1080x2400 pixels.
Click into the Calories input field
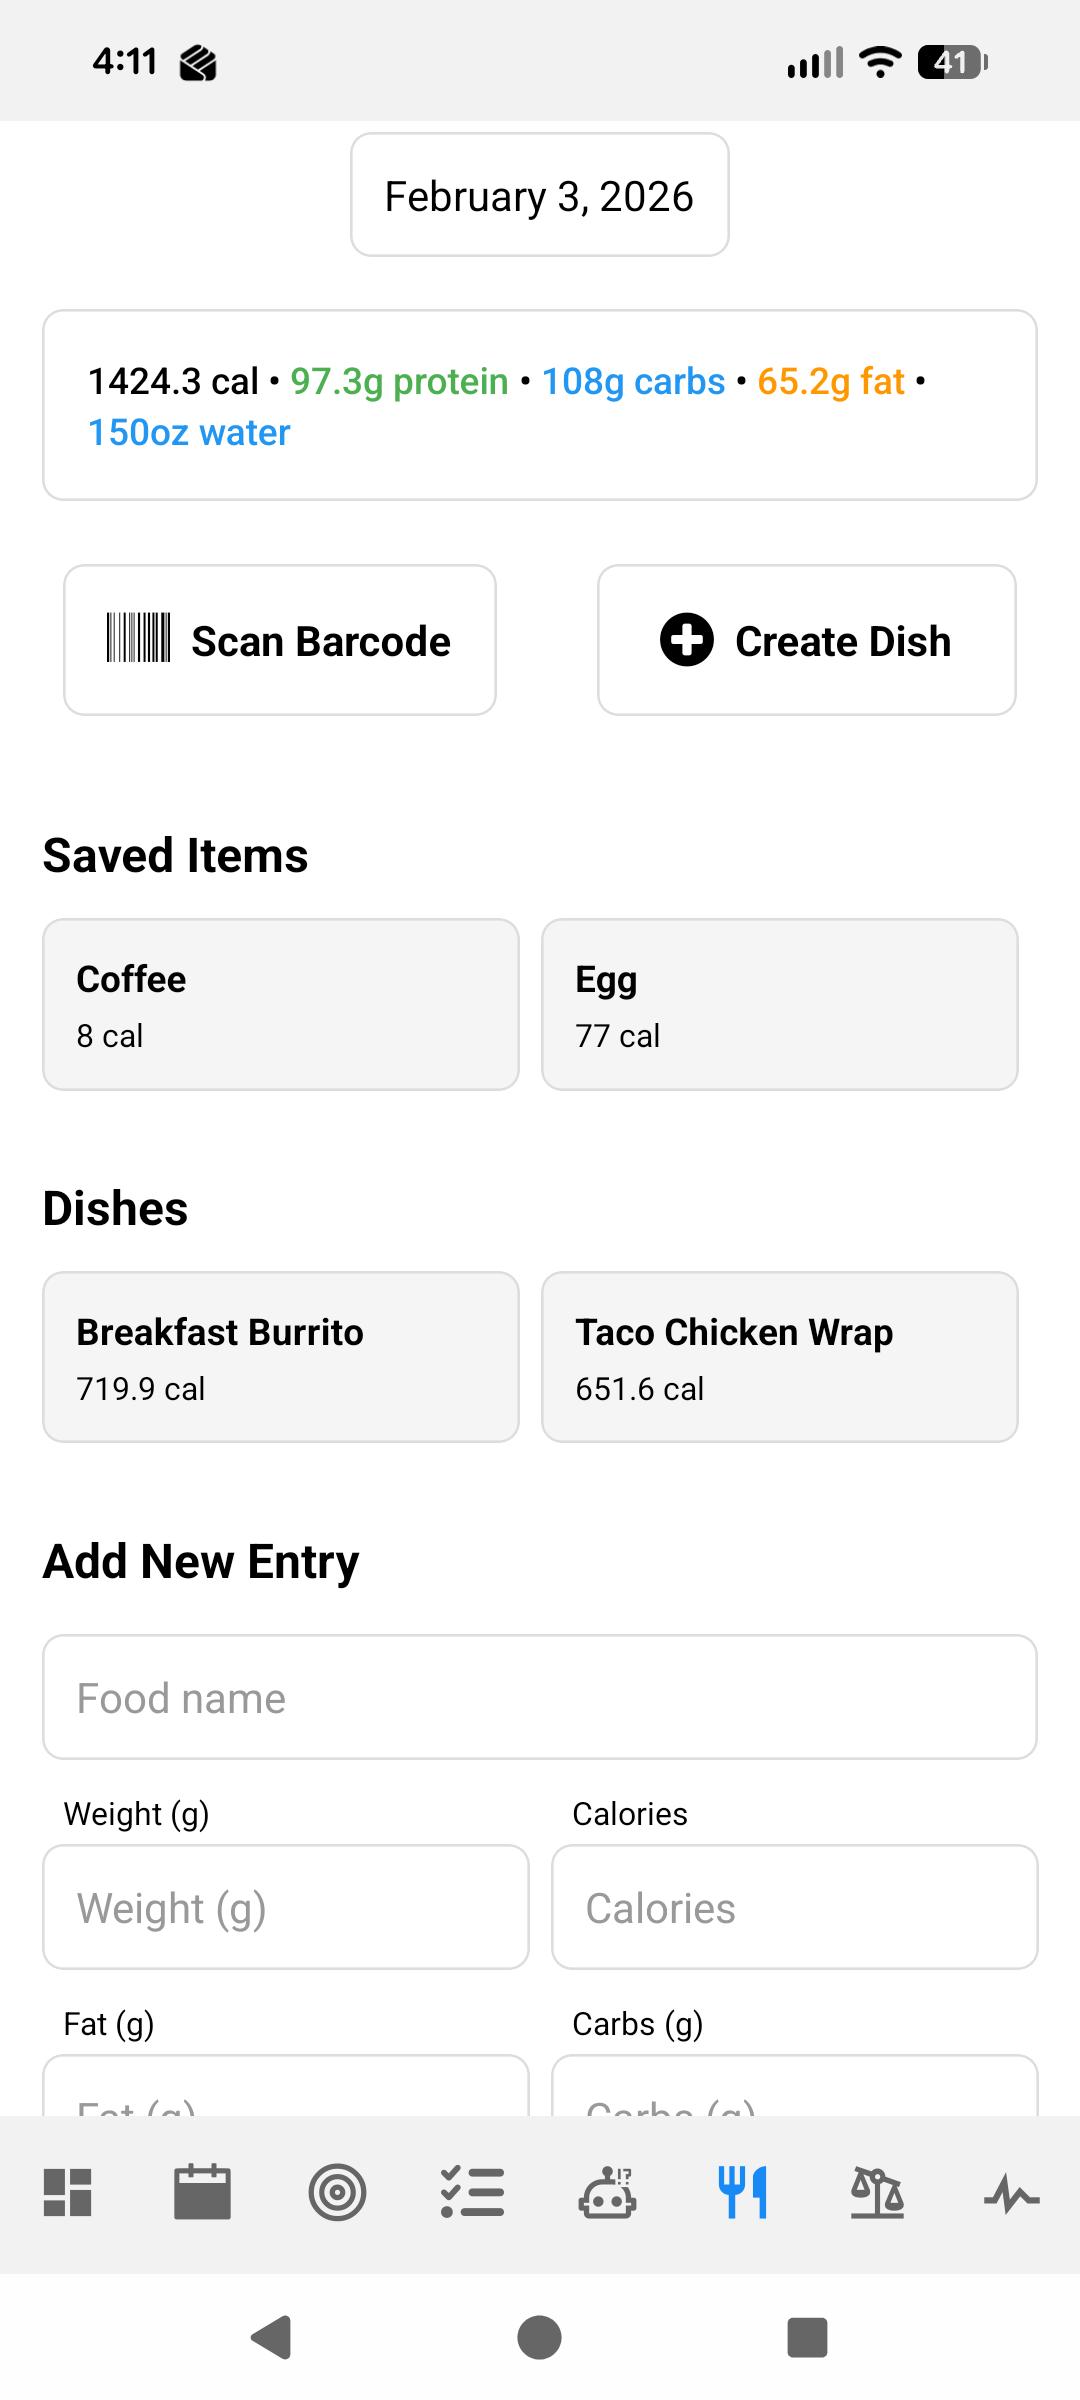795,1907
